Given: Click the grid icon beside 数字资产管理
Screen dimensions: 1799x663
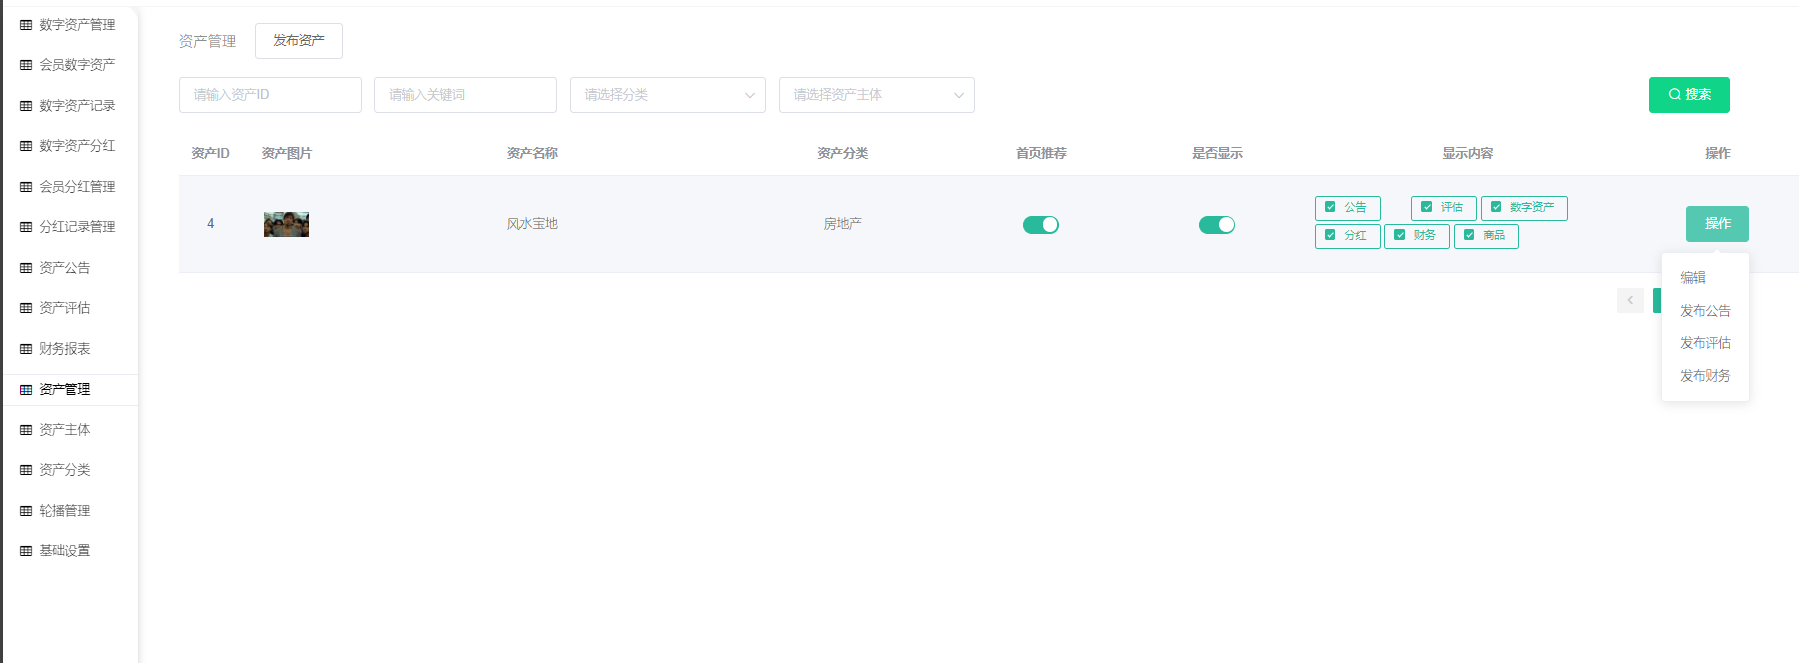Looking at the screenshot, I should pos(26,25).
